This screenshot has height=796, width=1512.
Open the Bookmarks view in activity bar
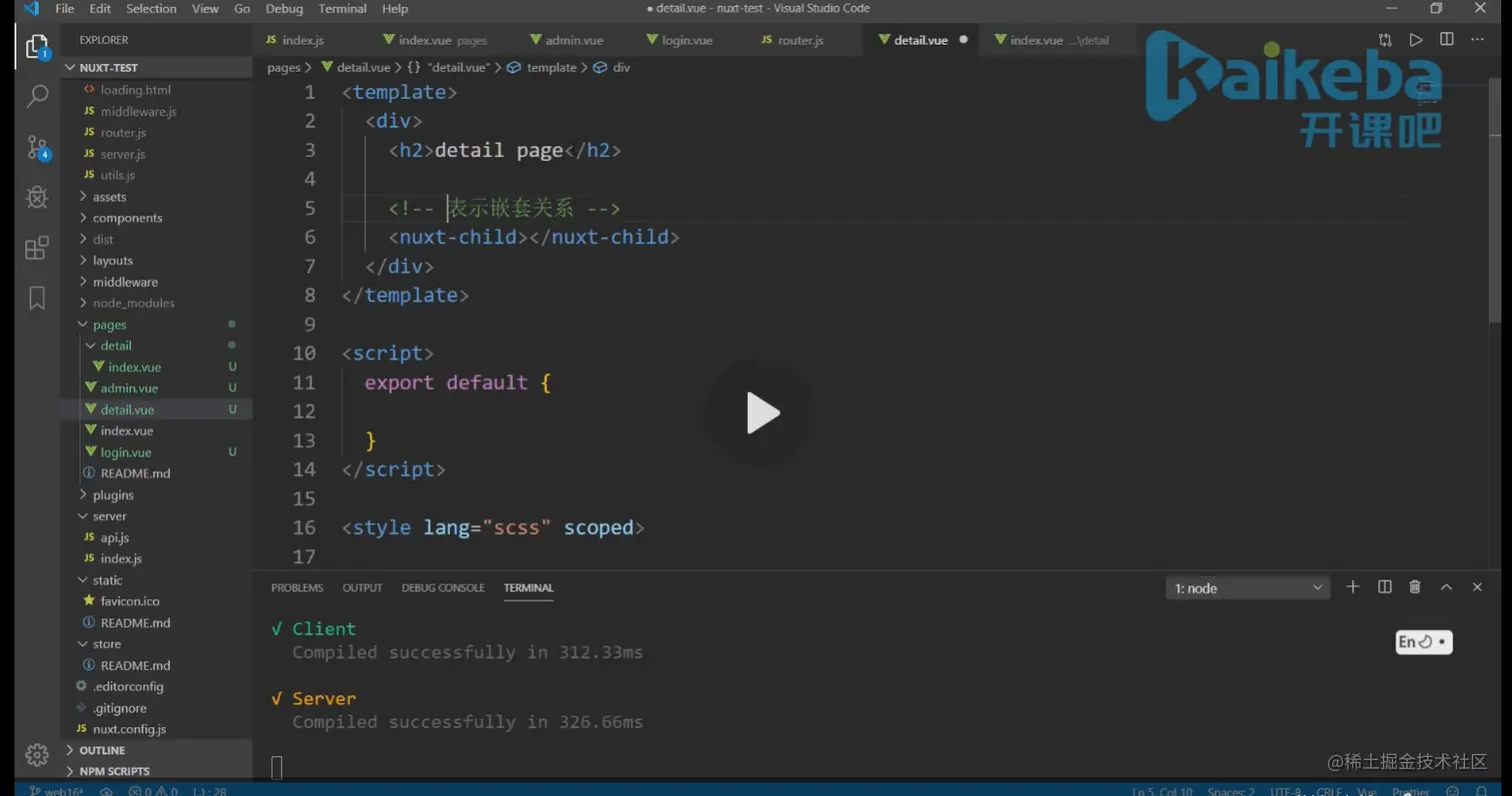[37, 298]
